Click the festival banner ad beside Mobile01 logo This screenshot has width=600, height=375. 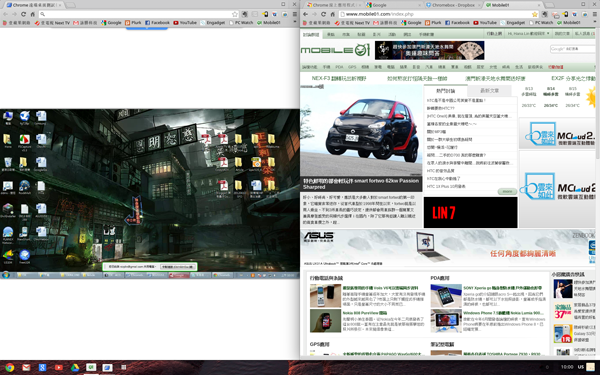coord(429,50)
